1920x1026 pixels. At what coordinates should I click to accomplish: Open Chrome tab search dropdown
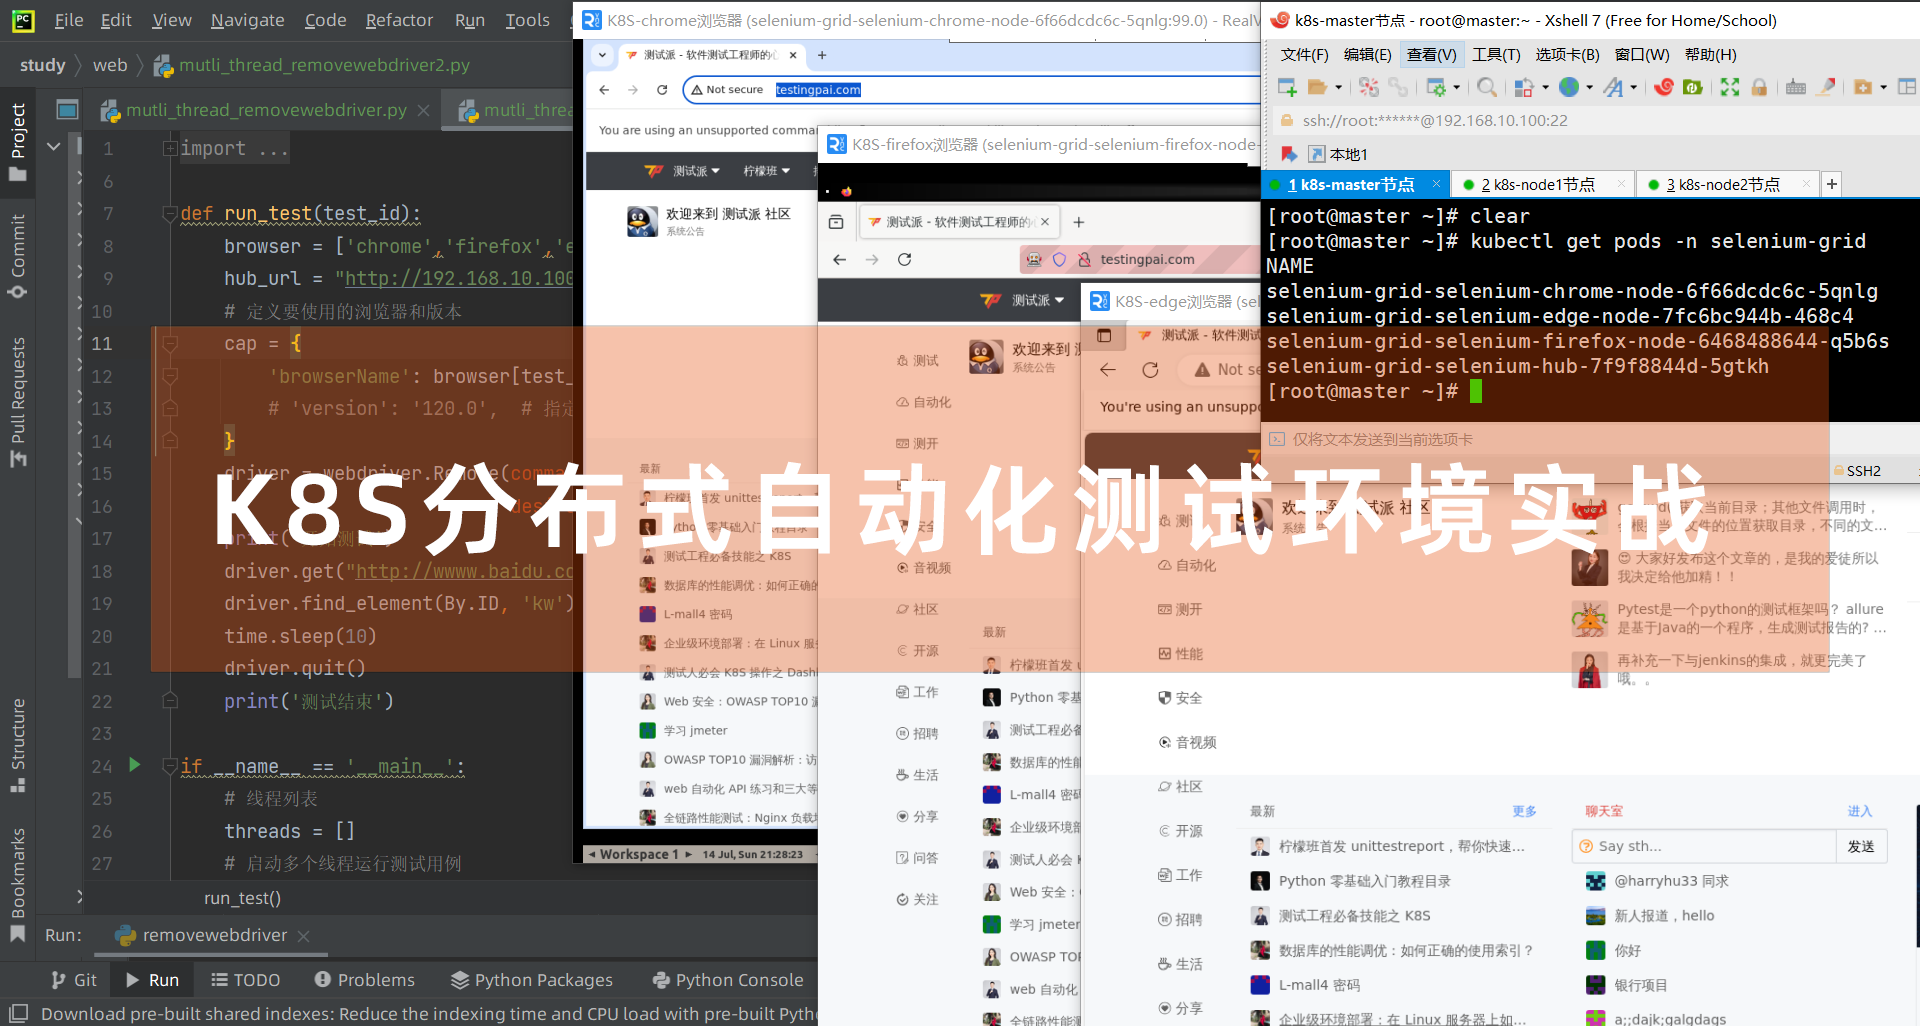[x=602, y=55]
